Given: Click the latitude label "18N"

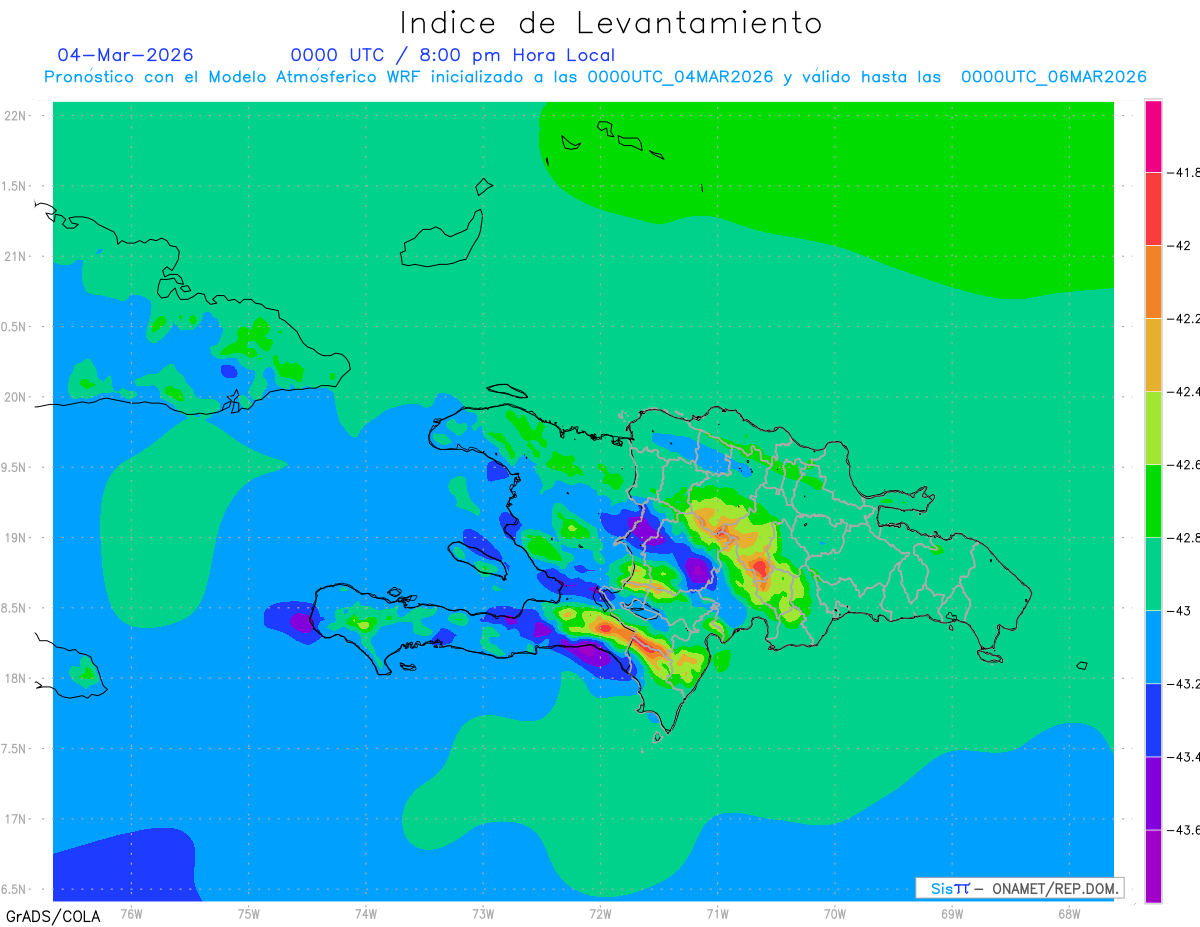Looking at the screenshot, I should tap(16, 678).
